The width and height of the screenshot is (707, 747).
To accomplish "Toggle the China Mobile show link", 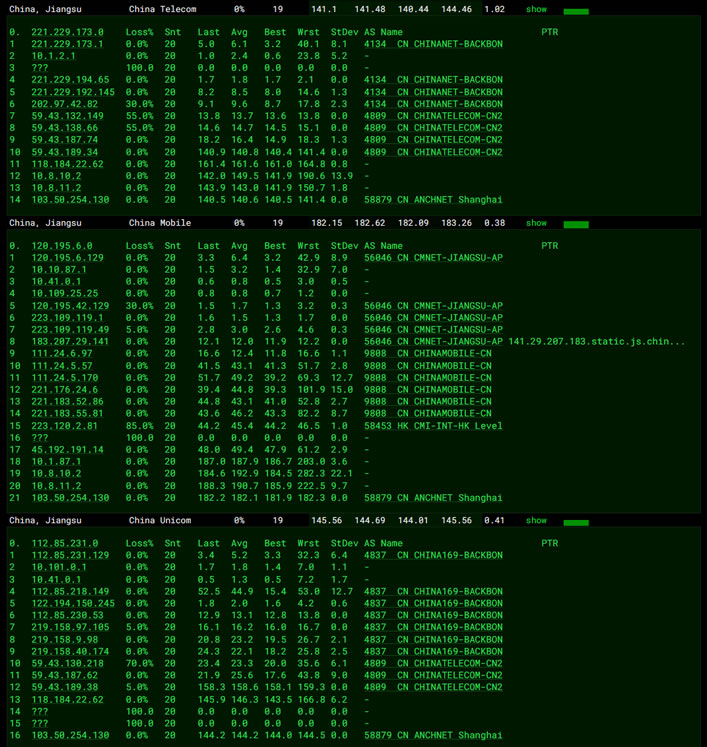I will click(x=536, y=223).
